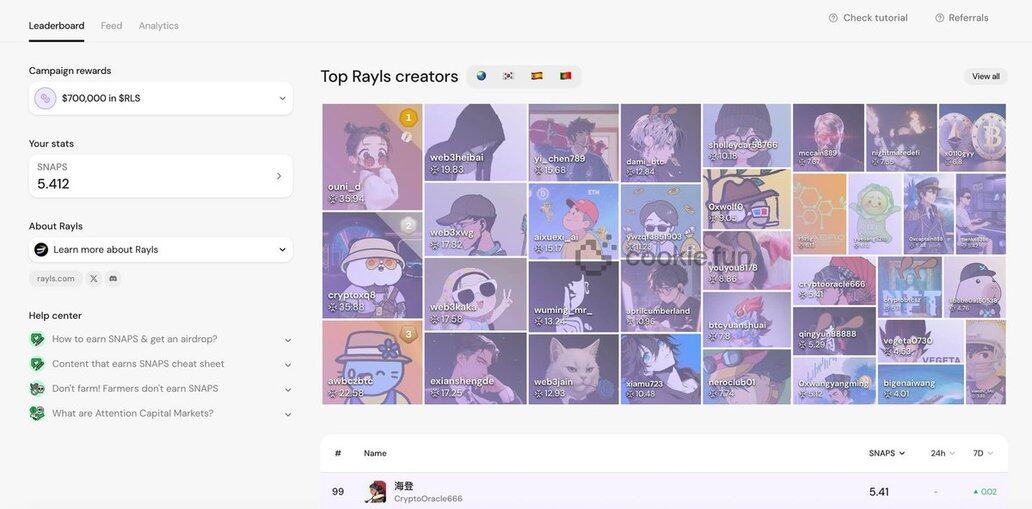1032x509 pixels.
Task: Filter creators by Spanish flag
Action: tap(537, 76)
